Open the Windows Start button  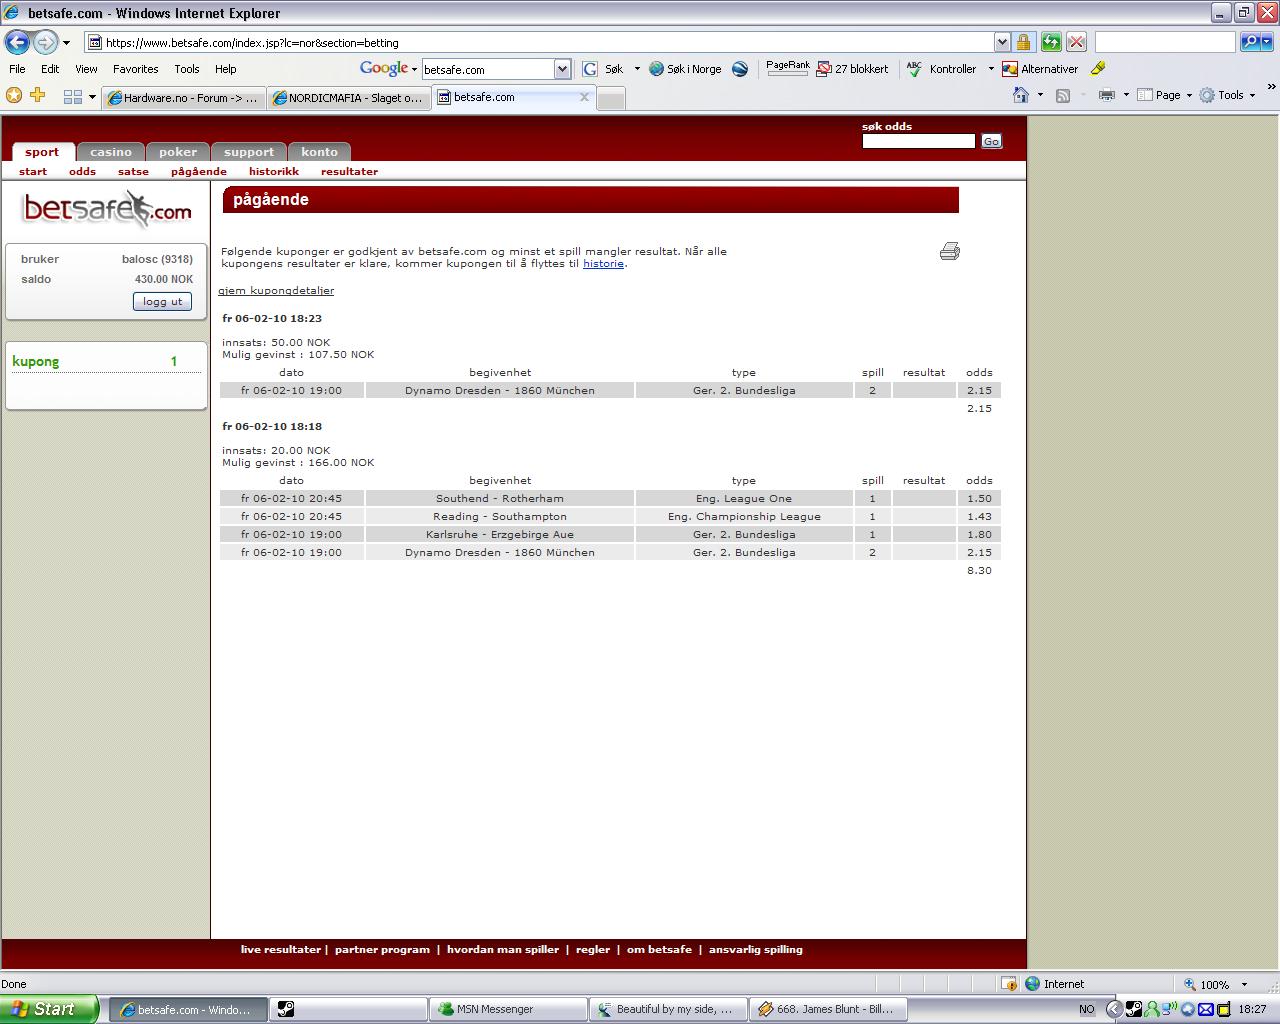(49, 1009)
